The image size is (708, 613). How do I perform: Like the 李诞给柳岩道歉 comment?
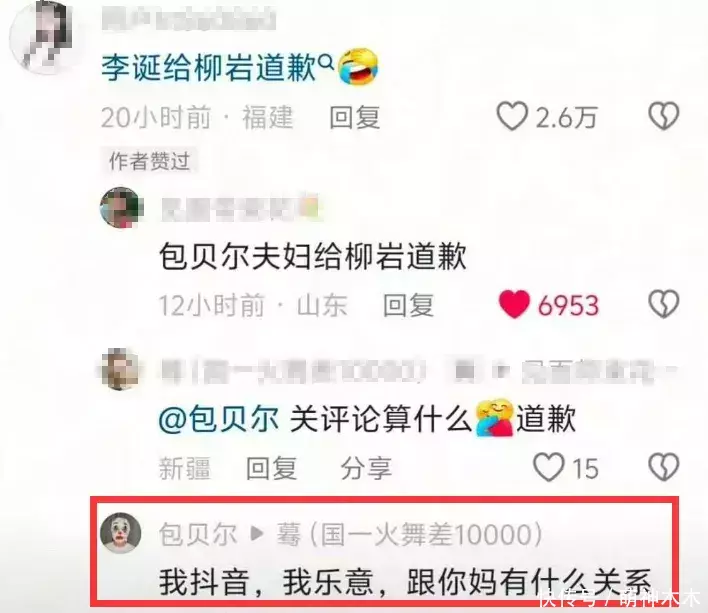[512, 116]
